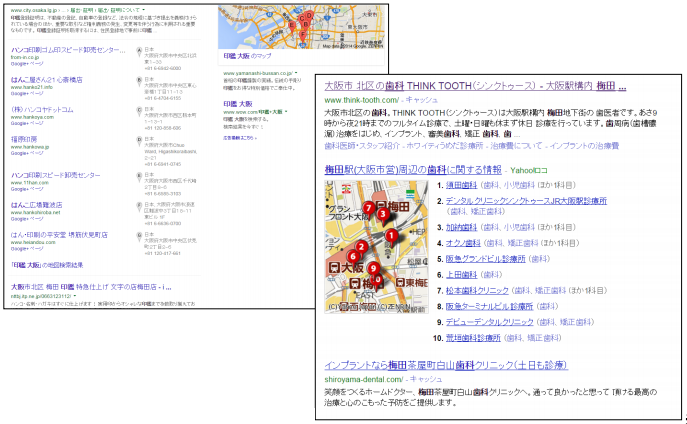Open デビューデンタルクリニック link
The width and height of the screenshot is (687, 424).
[489, 322]
